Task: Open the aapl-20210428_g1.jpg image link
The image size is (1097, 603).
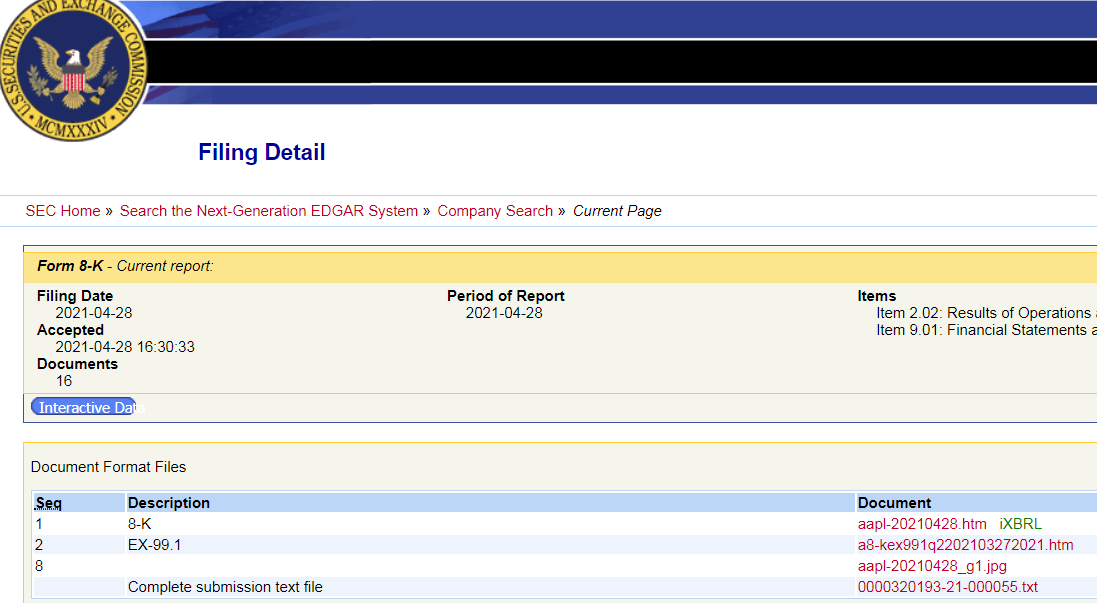Action: (x=933, y=566)
